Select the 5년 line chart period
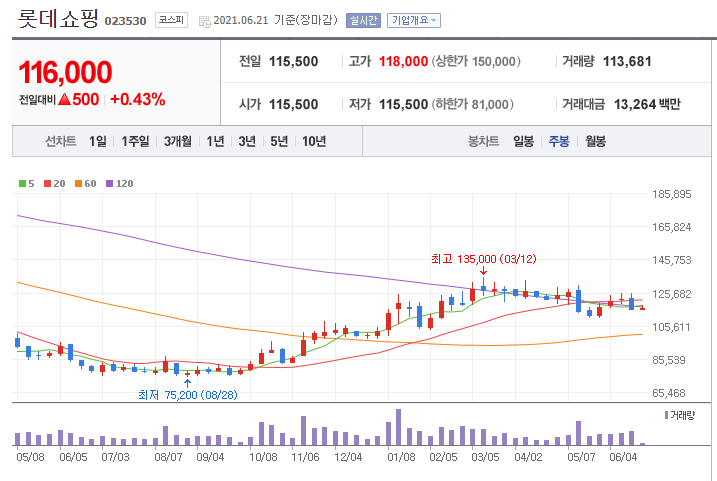Screen dimensions: 717x481 click(x=279, y=141)
